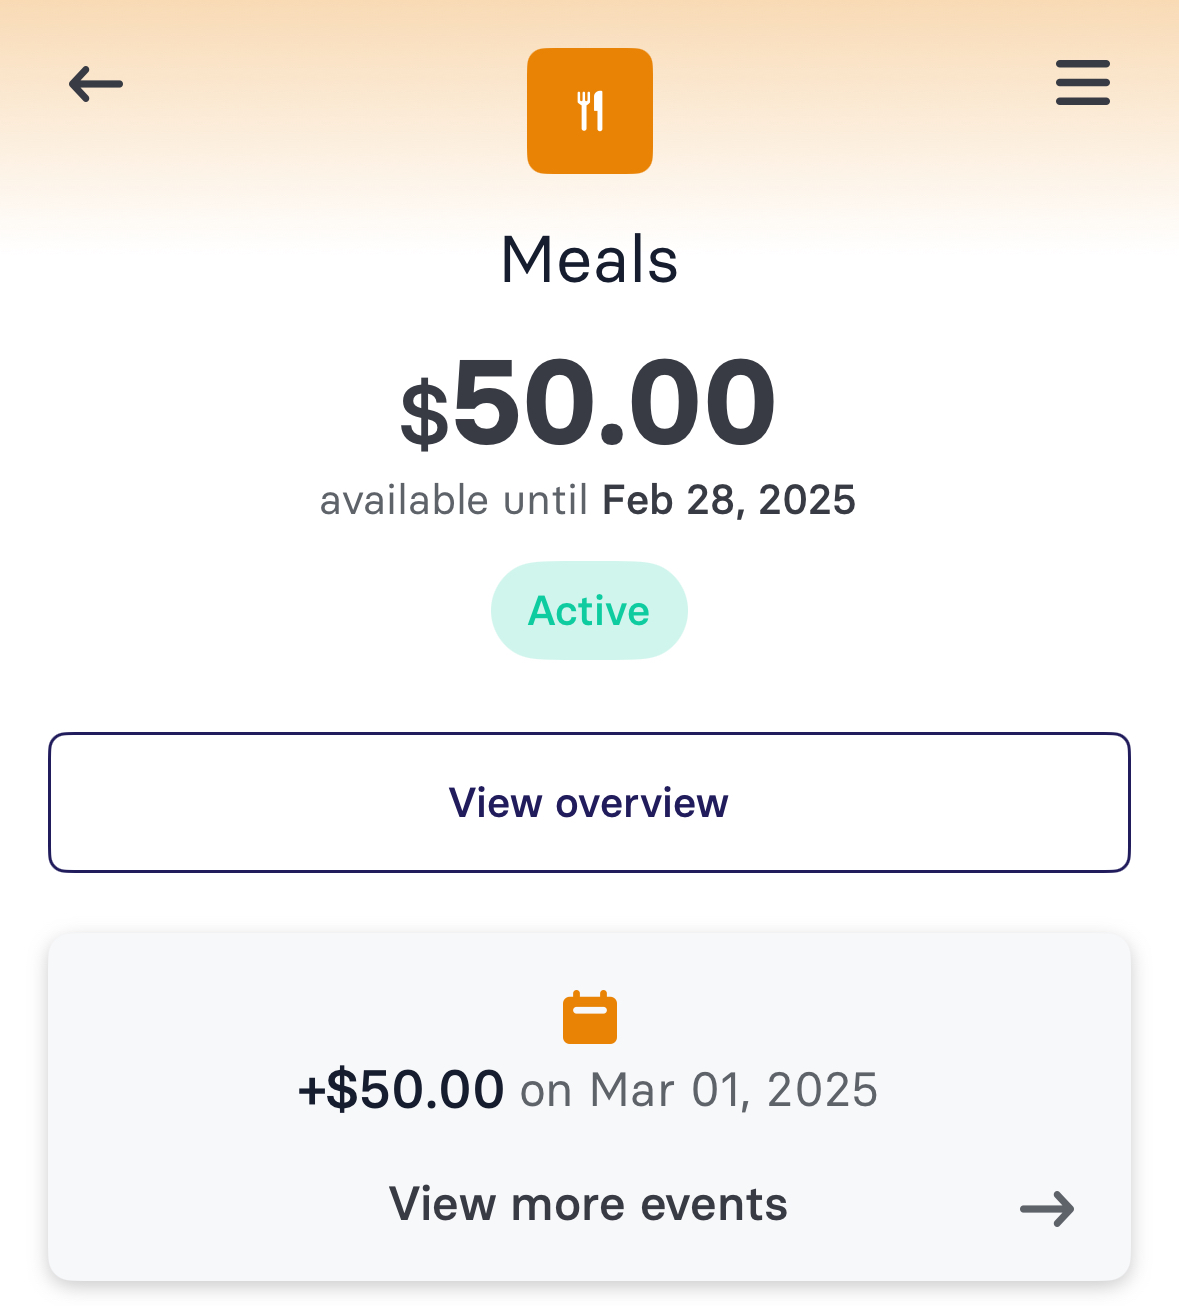Tap the green Active status badge
The height and width of the screenshot is (1306, 1179).
589,611
